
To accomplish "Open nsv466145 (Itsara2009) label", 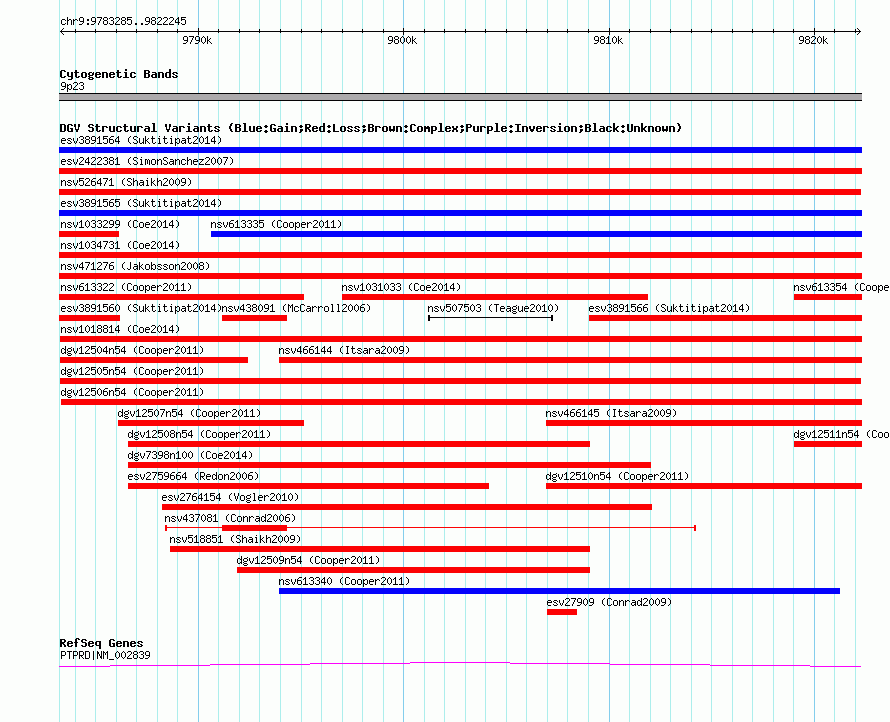I will 611,413.
